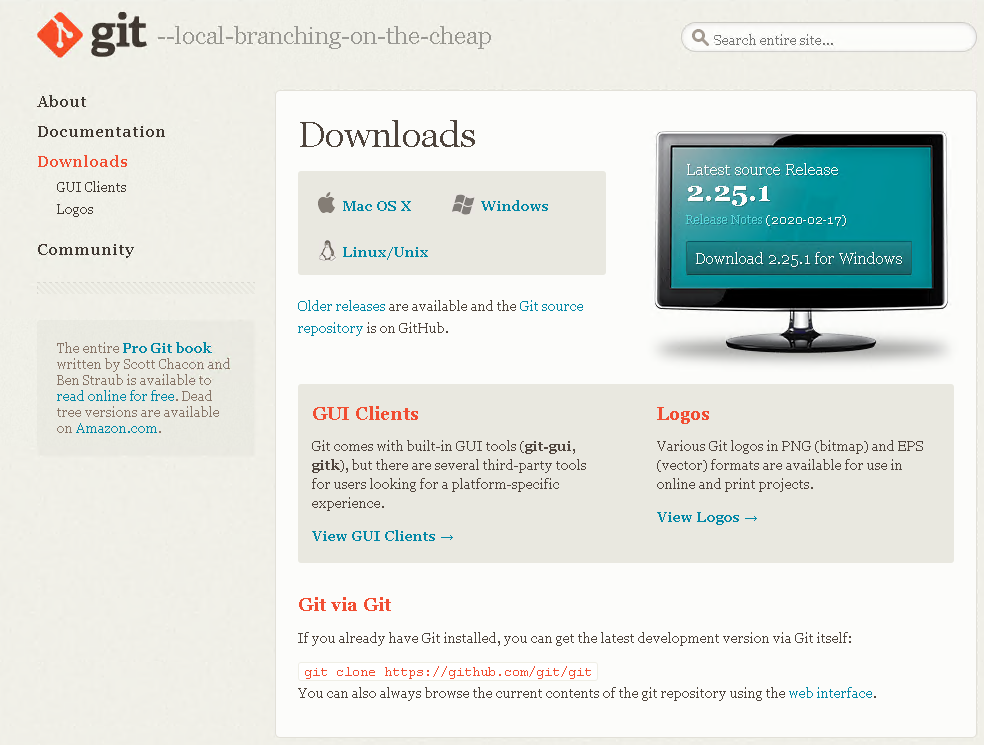Follow View GUI Clients arrow link

(382, 537)
